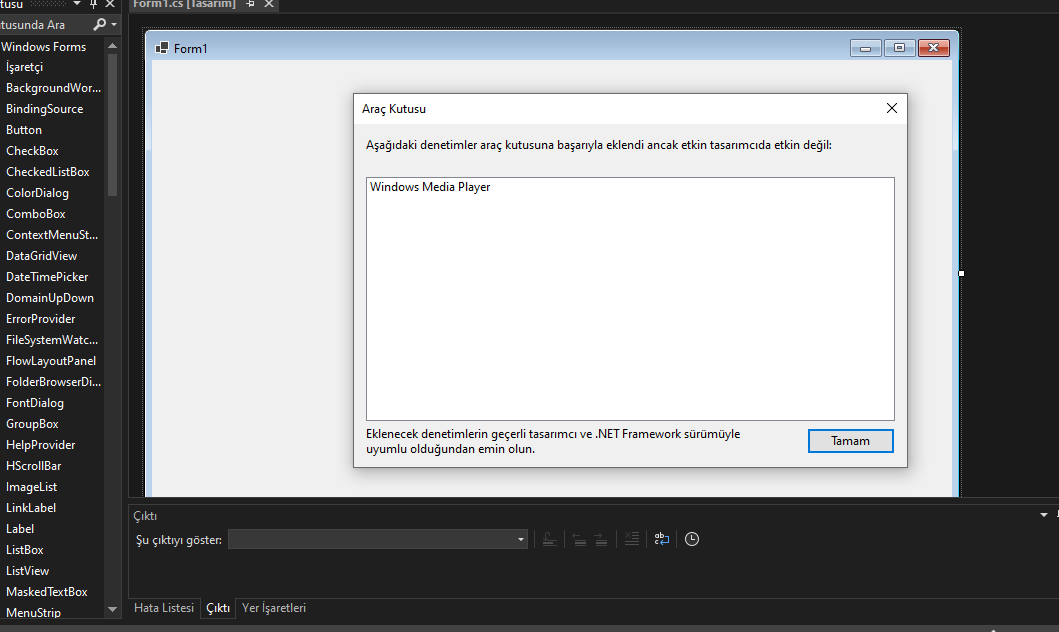Close the Form1.cs design tab
The height and width of the screenshot is (632, 1059).
click(x=269, y=4)
